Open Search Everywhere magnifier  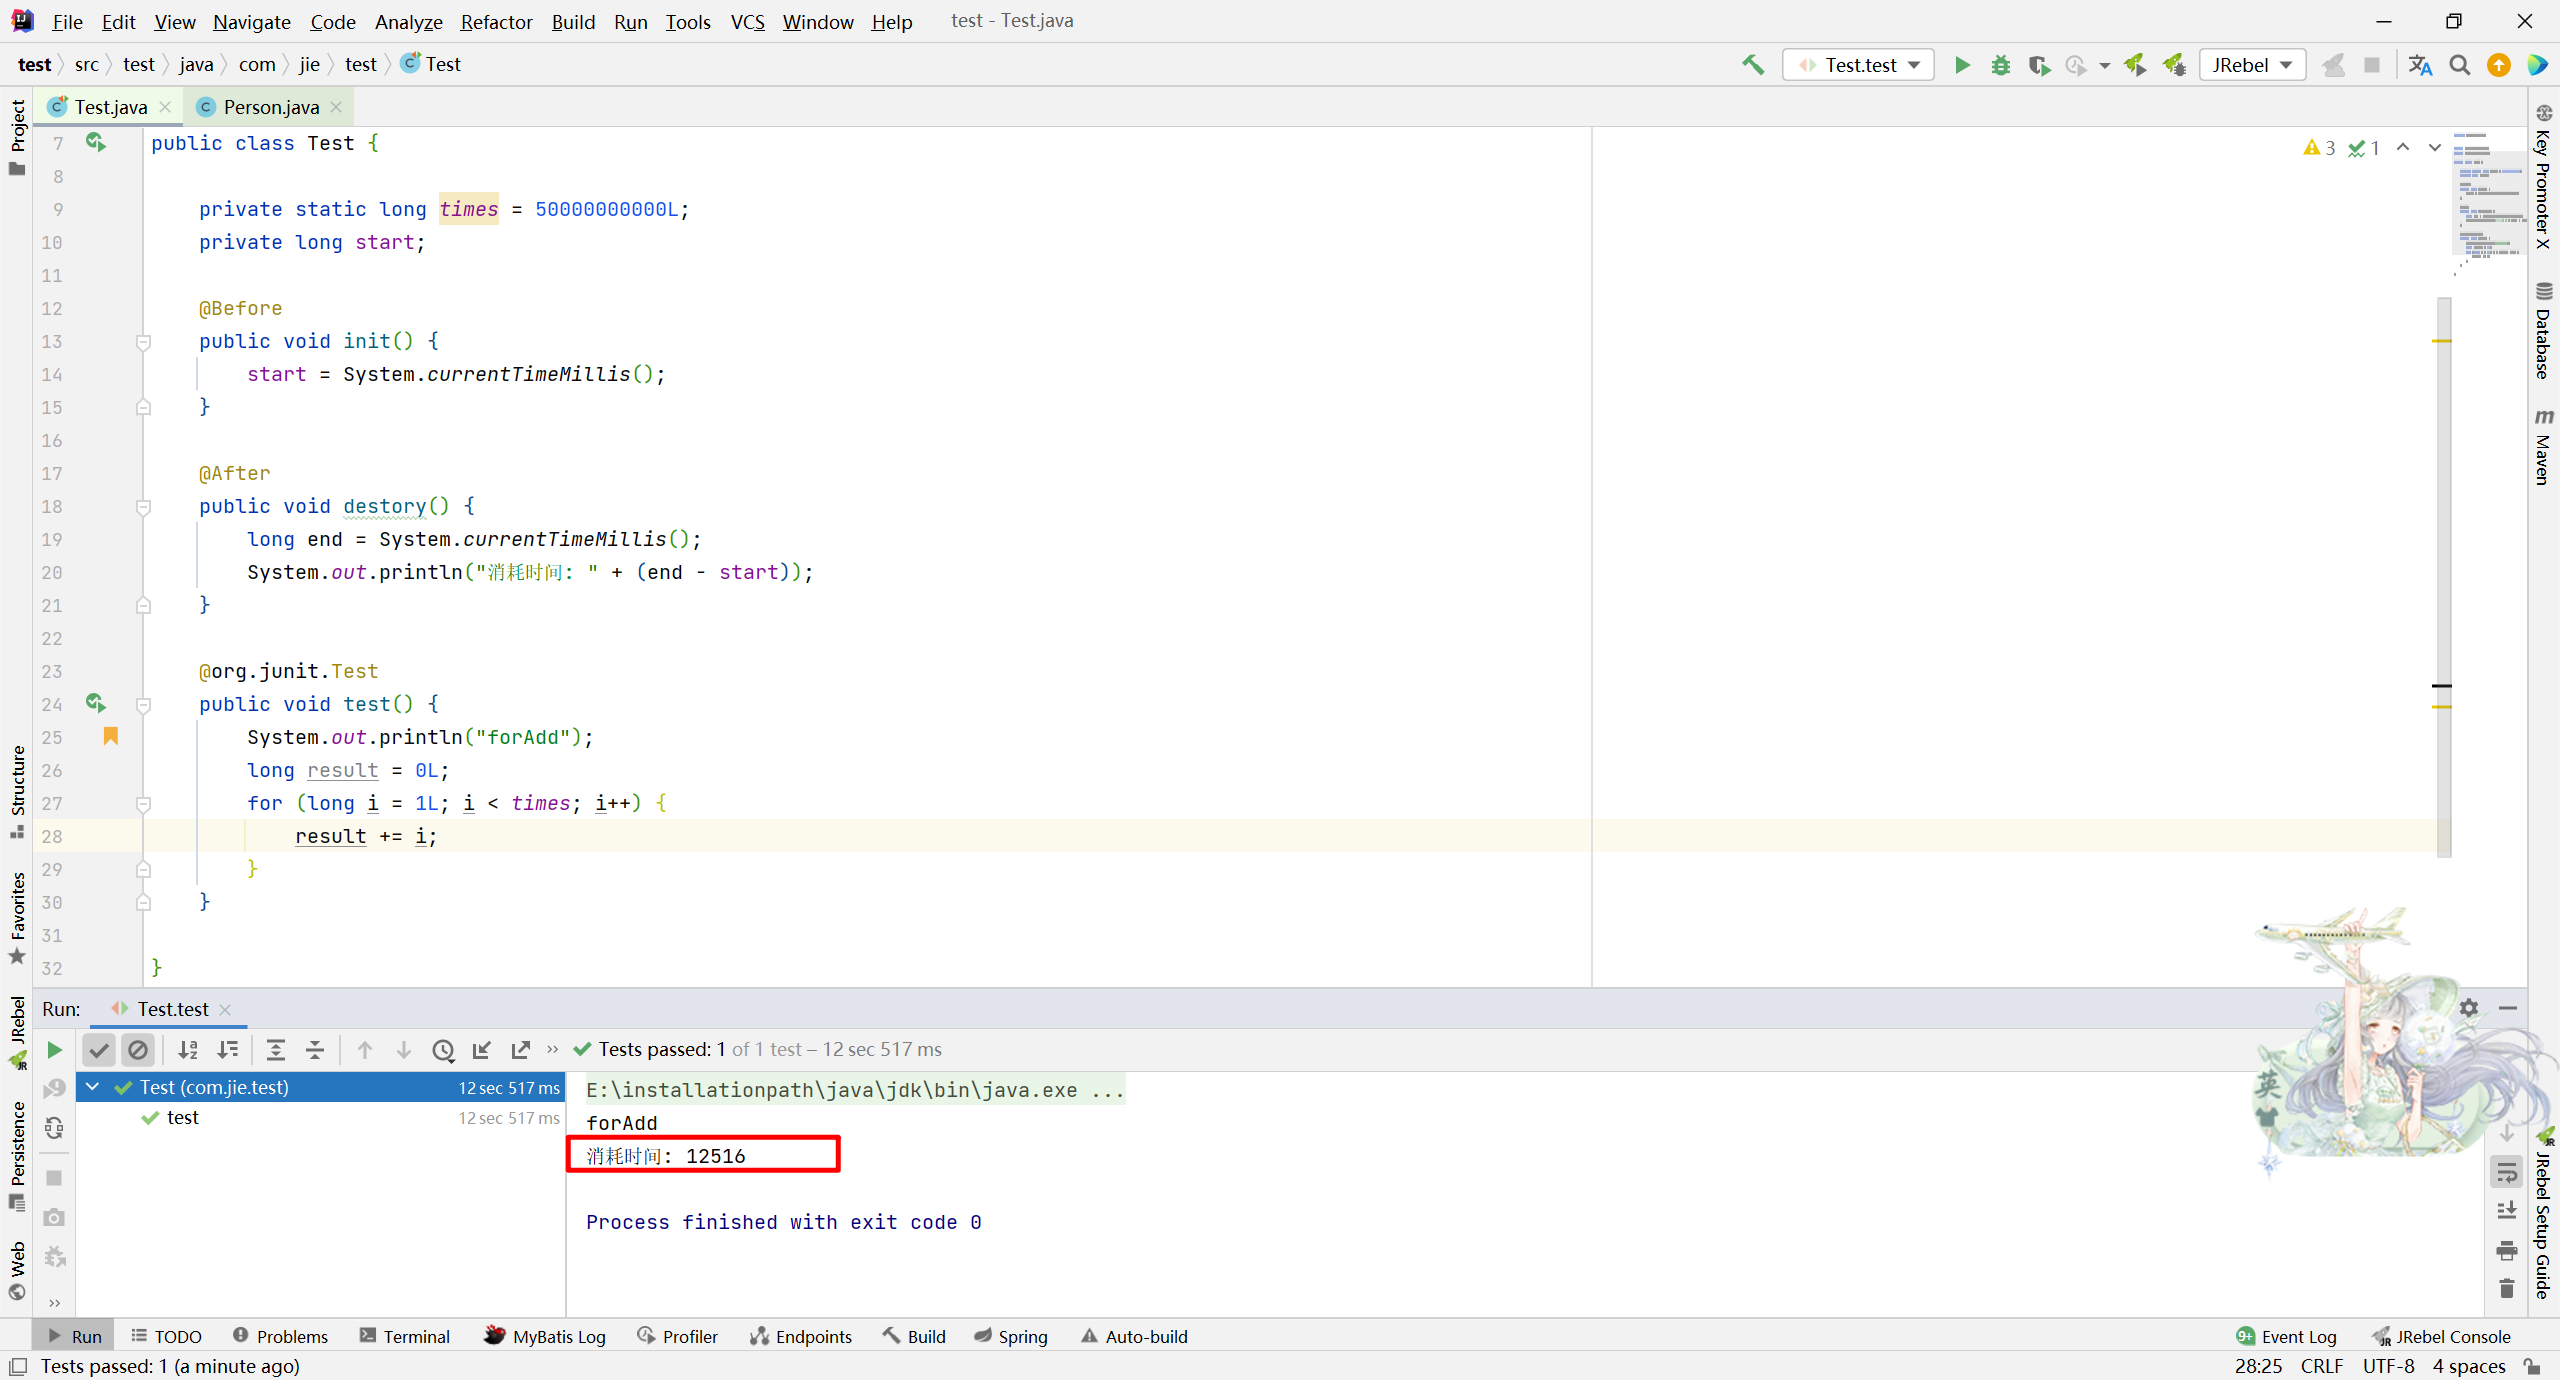[x=2460, y=65]
